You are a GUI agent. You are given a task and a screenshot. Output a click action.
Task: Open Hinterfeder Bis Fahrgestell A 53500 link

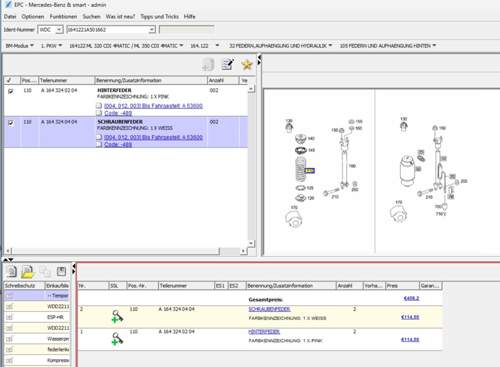pos(153,106)
